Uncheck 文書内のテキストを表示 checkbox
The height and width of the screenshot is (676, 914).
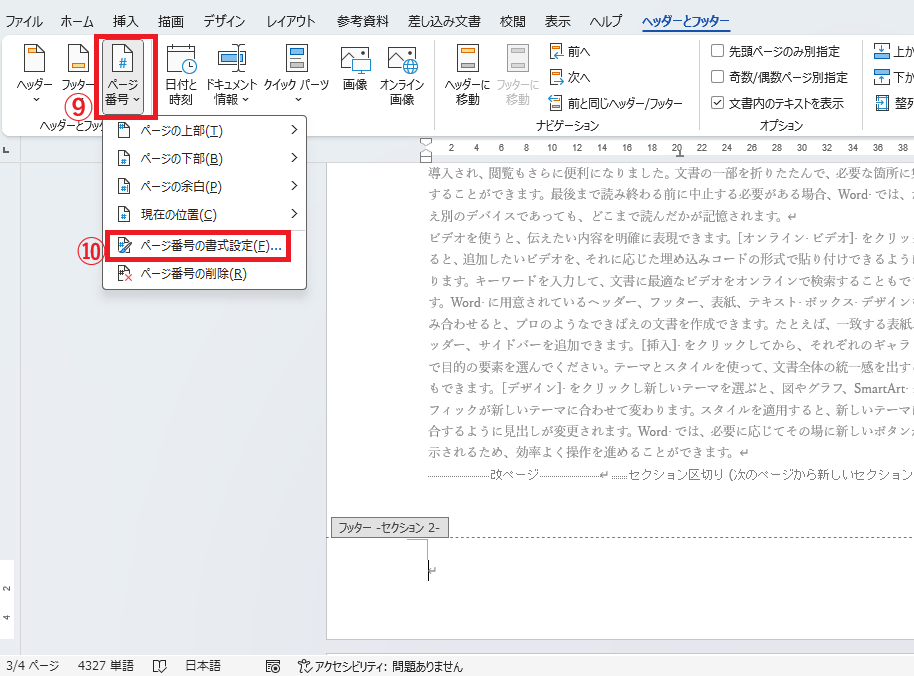tap(718, 103)
